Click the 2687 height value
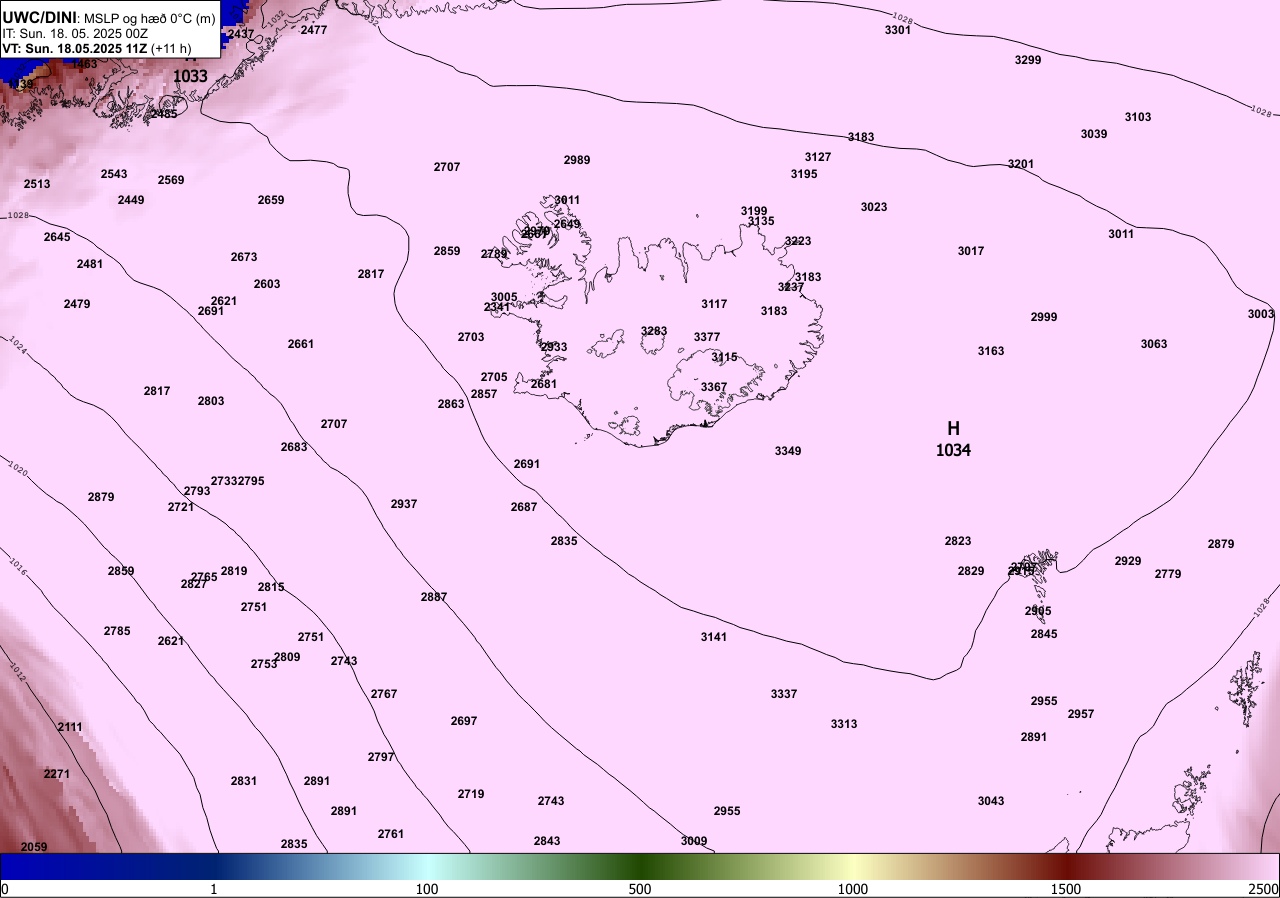This screenshot has height=898, width=1280. pyautogui.click(x=524, y=507)
